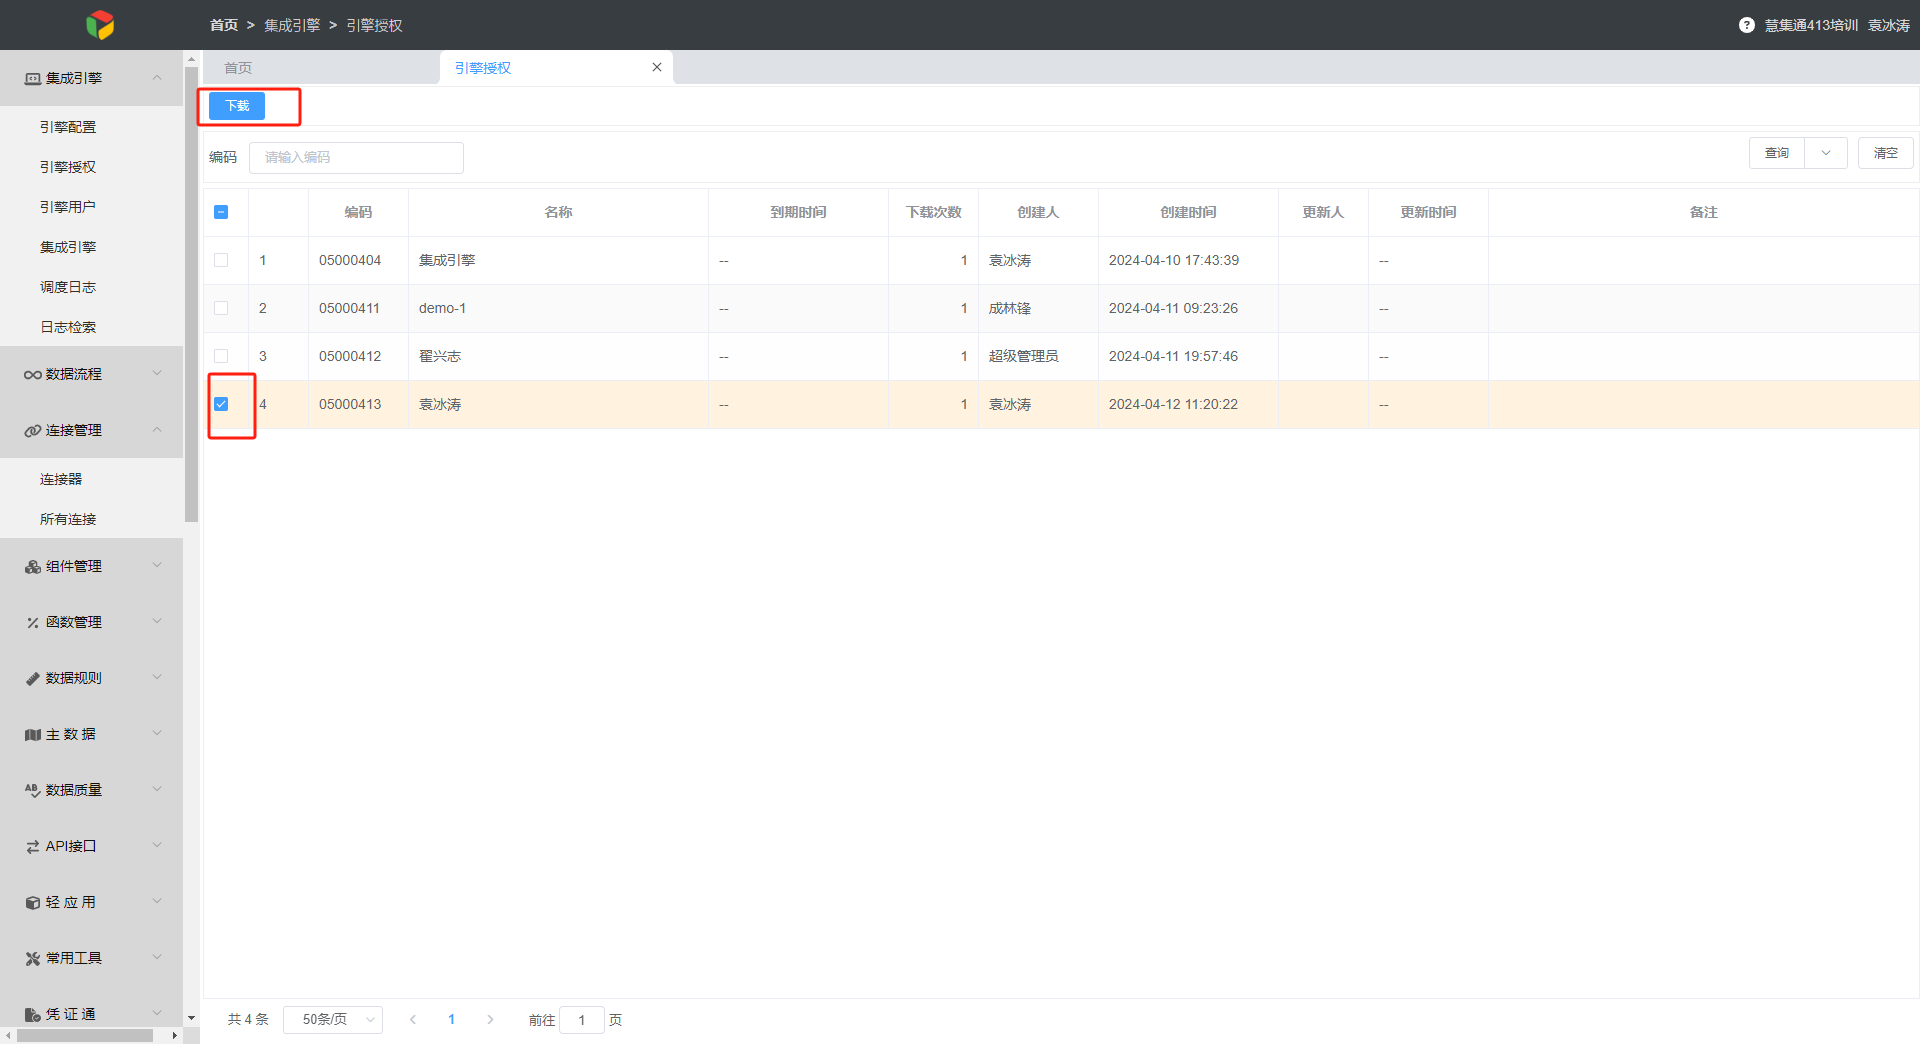This screenshot has height=1044, width=1920.
Task: Uncheck the row for 05000413
Action: [221, 404]
